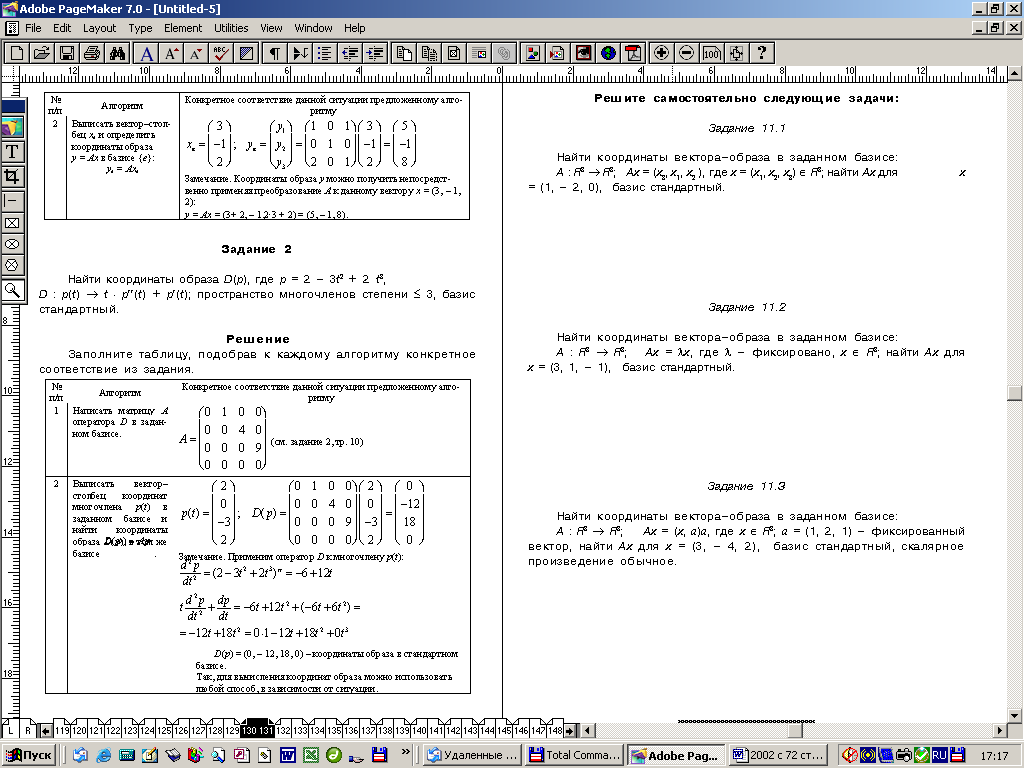Click the Place image icon
The image size is (1024, 768).
[557, 53]
